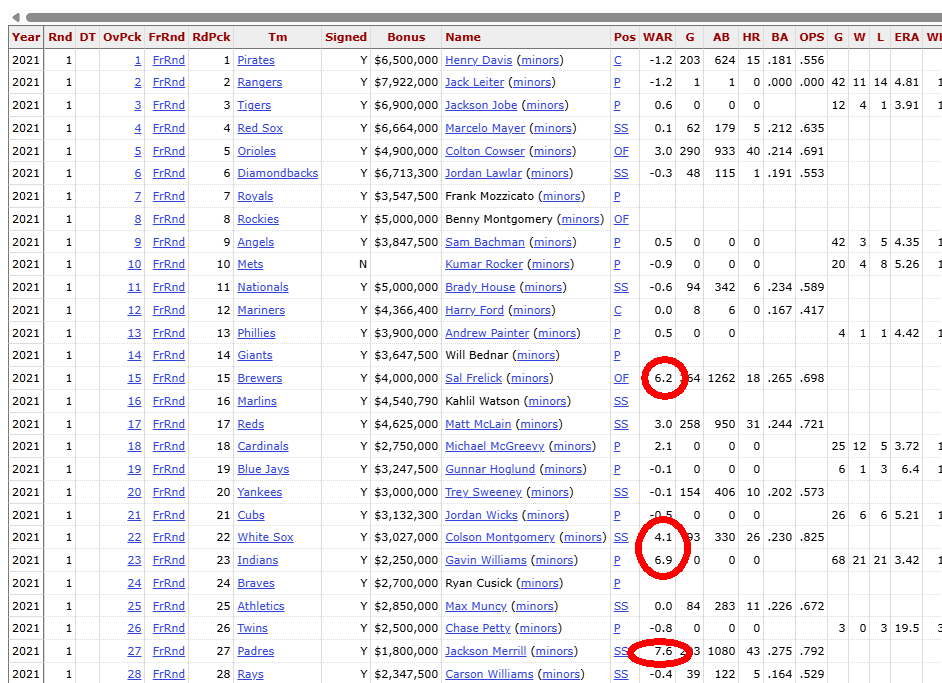
Task: Open the Diamondbacks team link
Action: coord(278,173)
